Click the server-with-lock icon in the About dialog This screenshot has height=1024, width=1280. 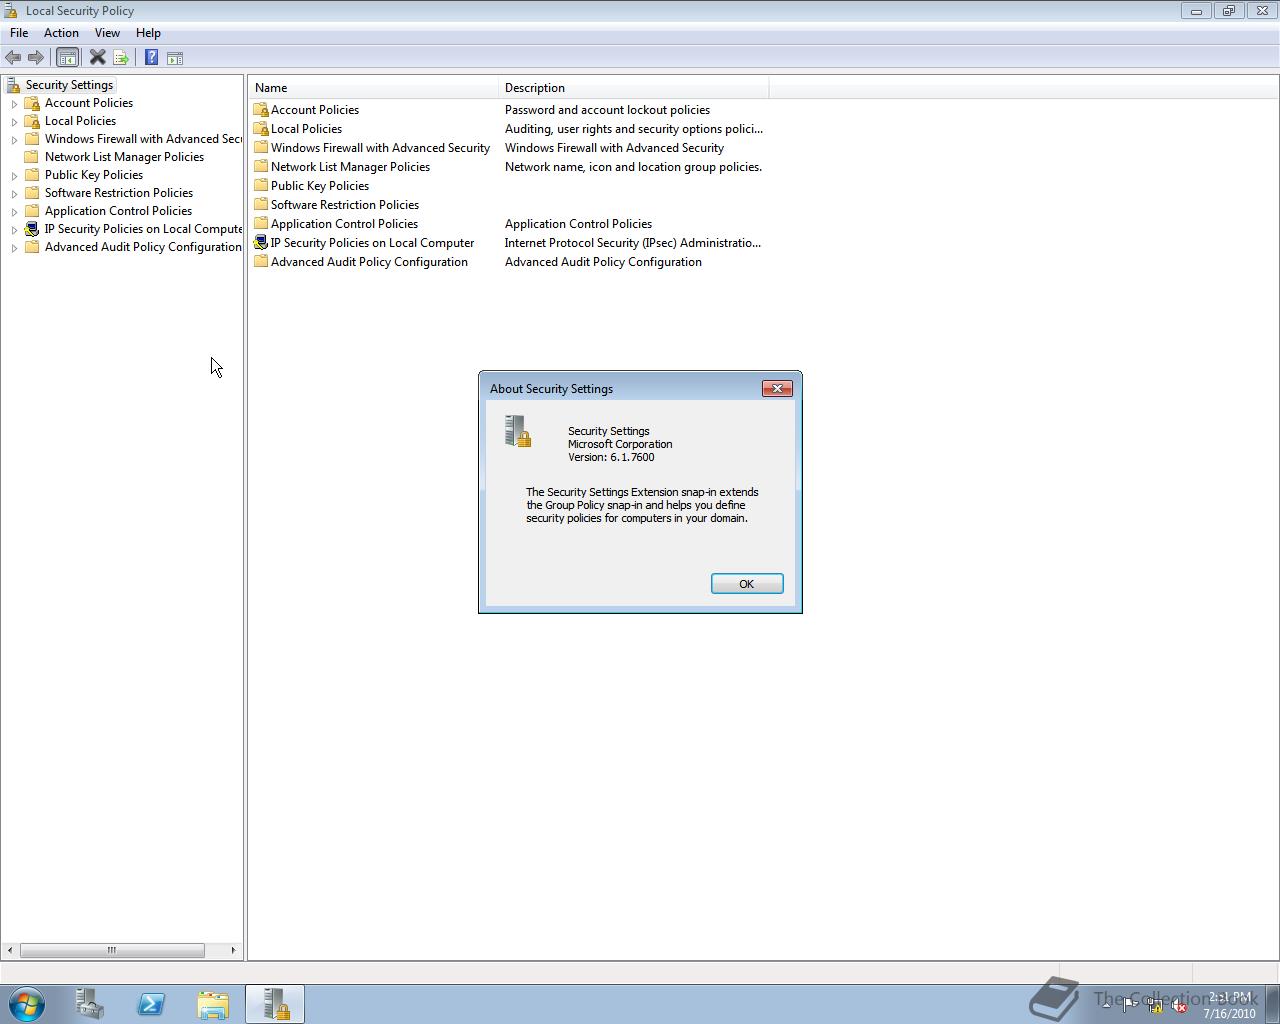pos(518,431)
